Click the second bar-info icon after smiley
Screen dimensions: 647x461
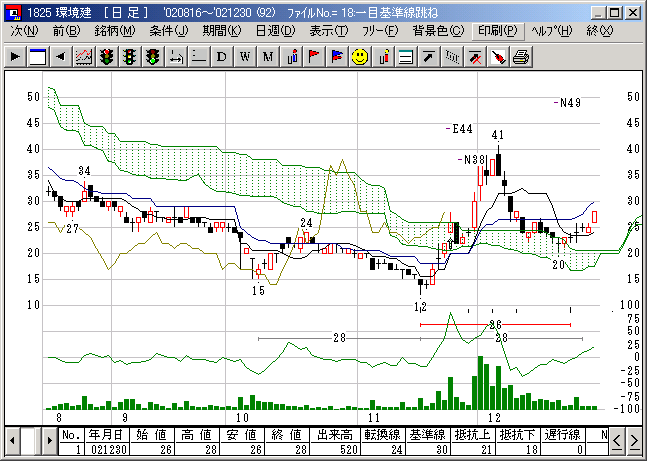pos(383,56)
